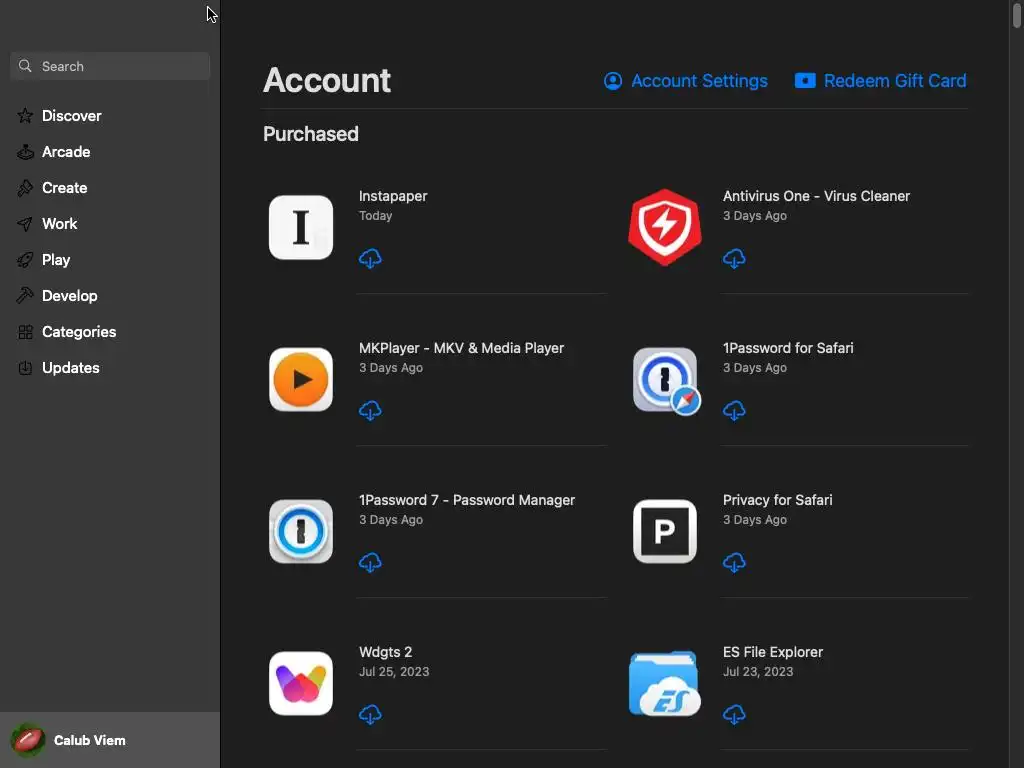Click the Privacy for Safari title

point(777,500)
